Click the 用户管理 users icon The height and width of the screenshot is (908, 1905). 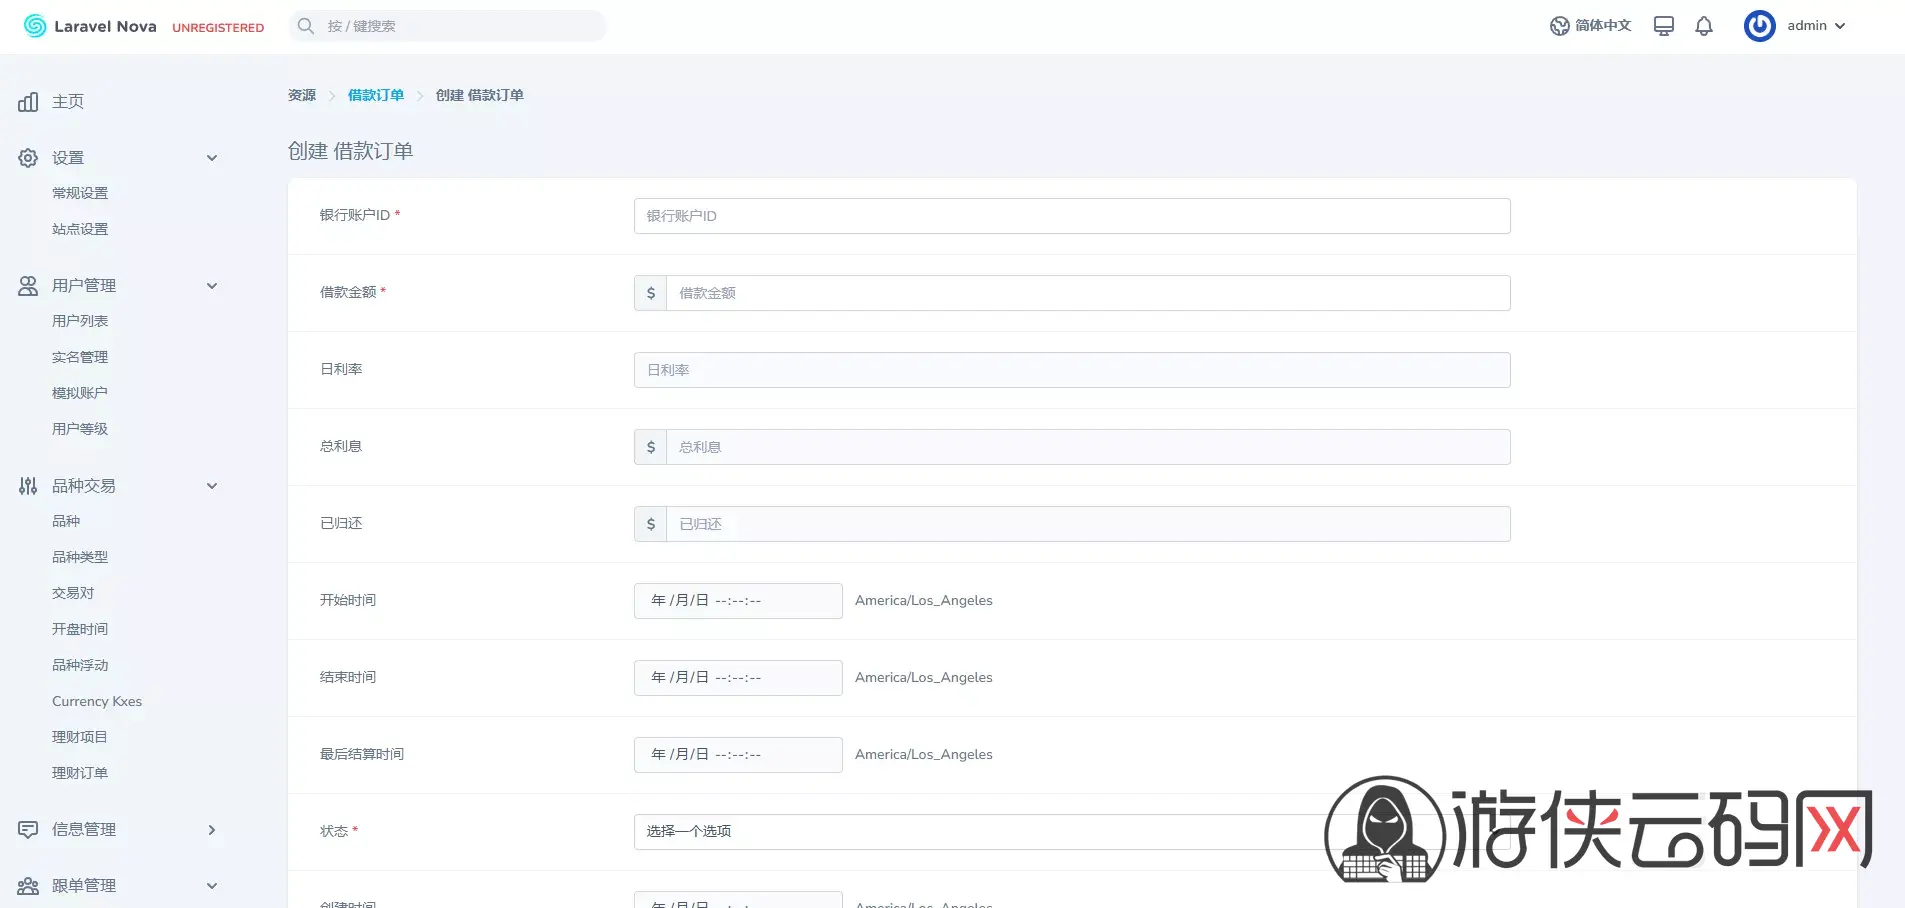(28, 286)
